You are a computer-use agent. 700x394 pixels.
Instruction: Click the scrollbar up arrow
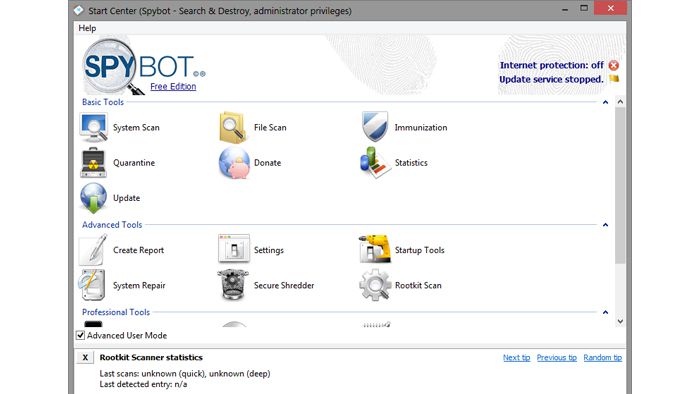(x=620, y=102)
